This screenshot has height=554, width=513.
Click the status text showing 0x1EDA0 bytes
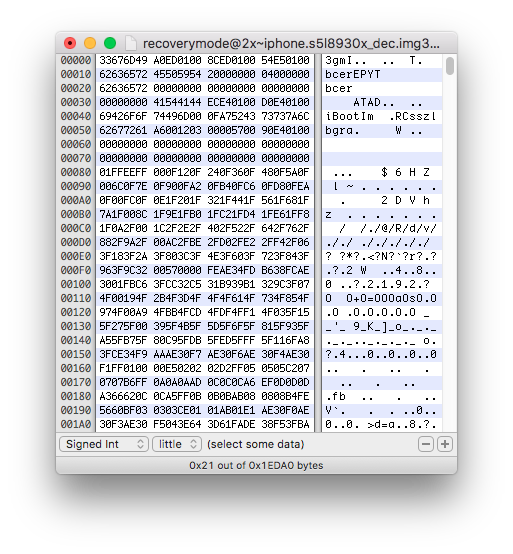256,465
